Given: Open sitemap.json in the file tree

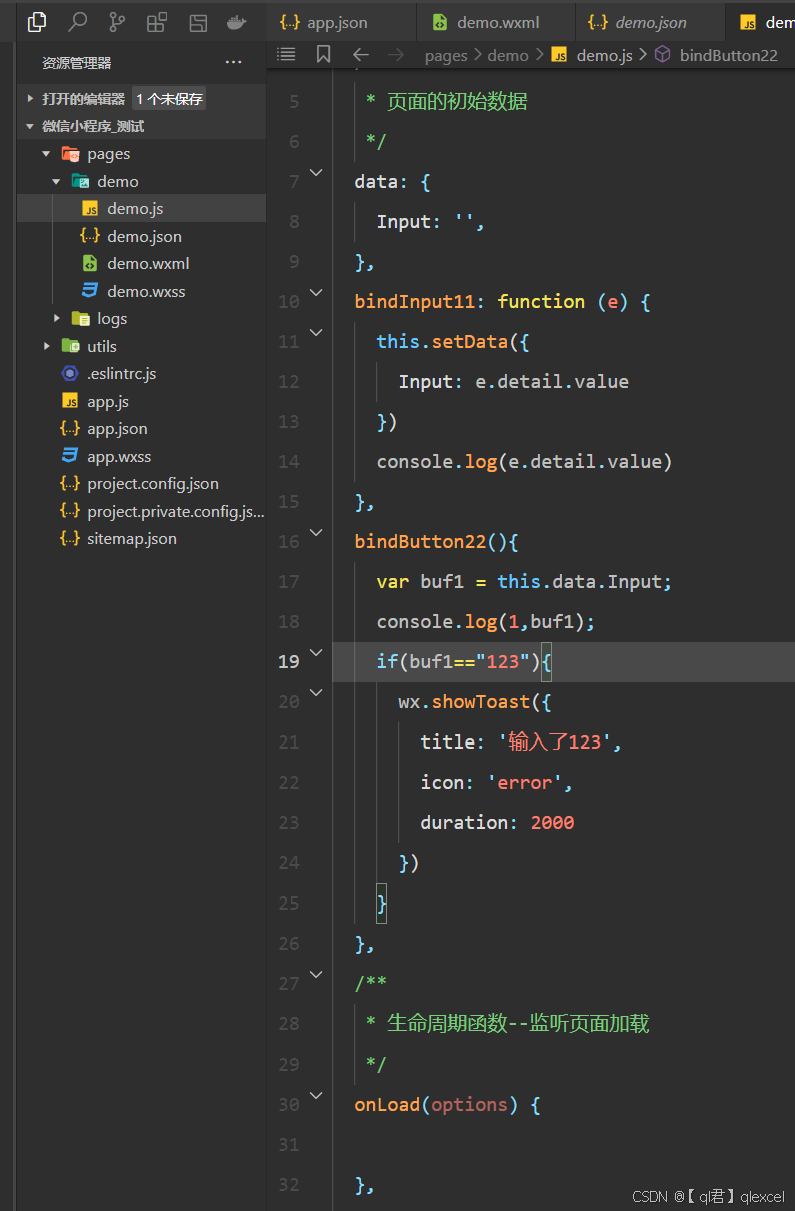Looking at the screenshot, I should [142, 538].
